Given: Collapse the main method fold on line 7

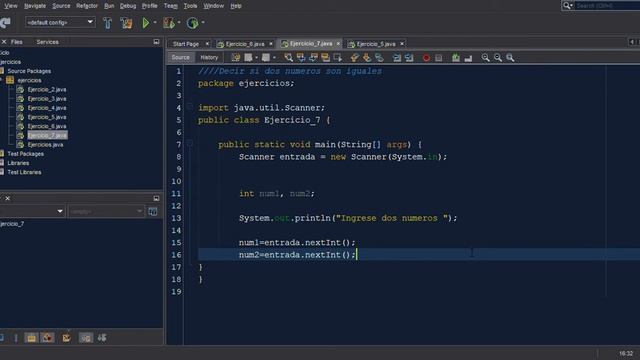Looking at the screenshot, I should pos(190,143).
